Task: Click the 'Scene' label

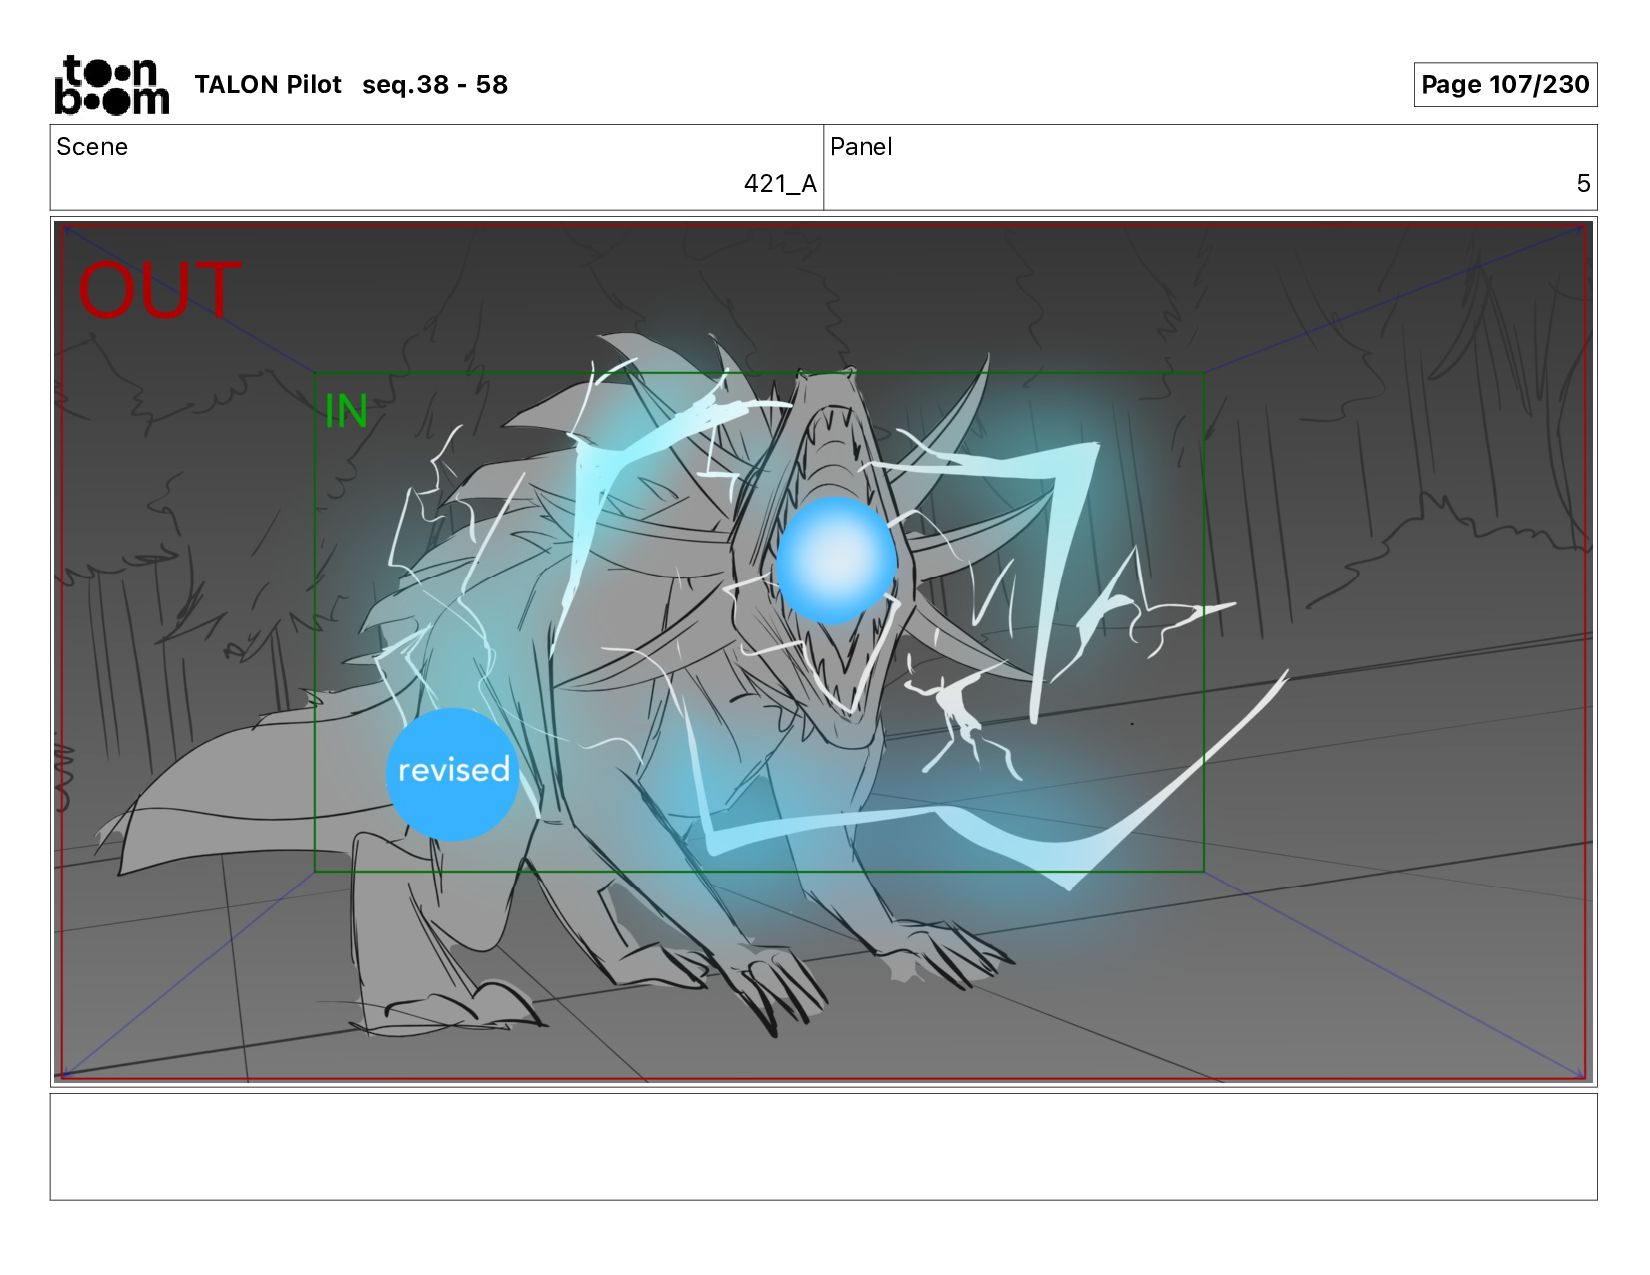Action: click(x=92, y=147)
